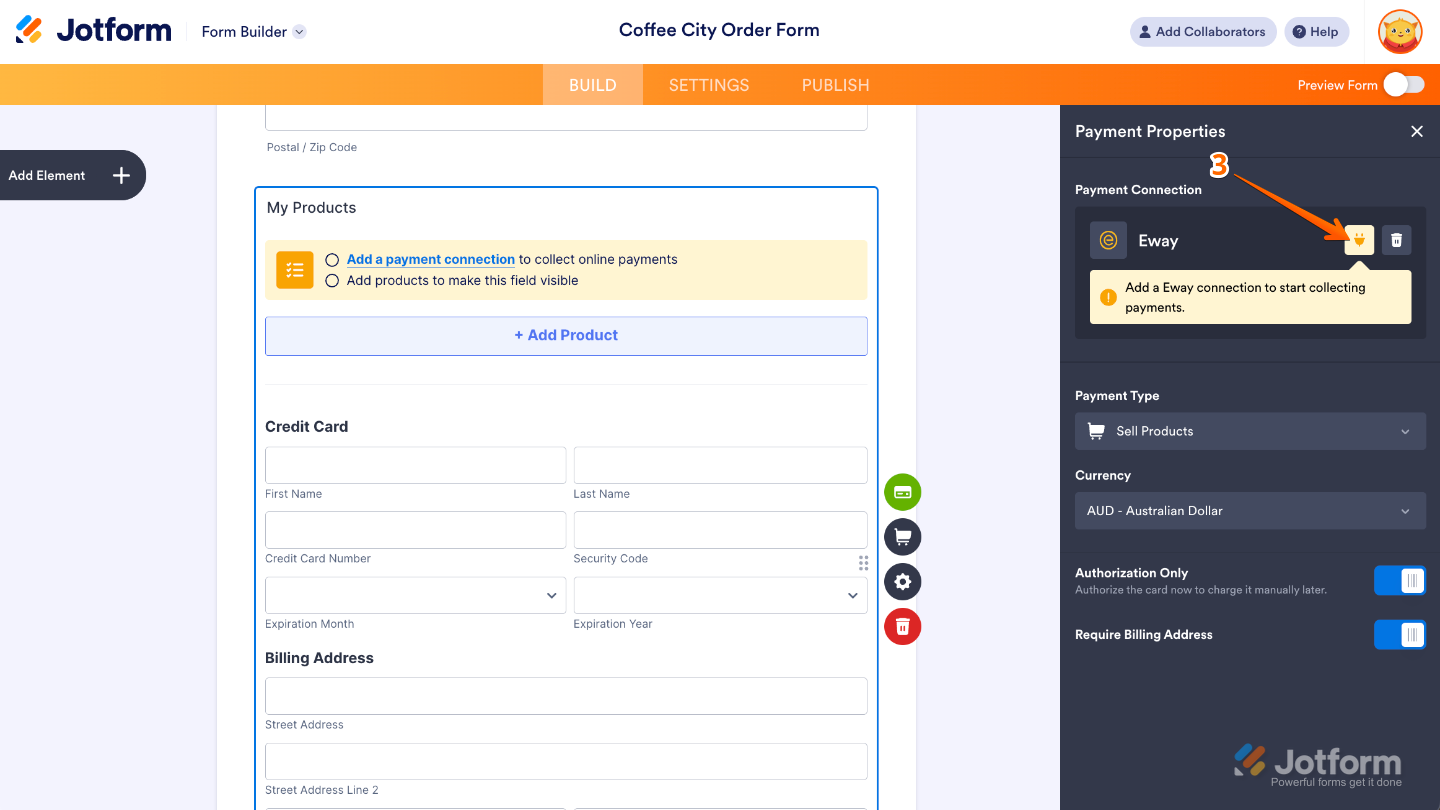Viewport: 1440px width, 810px height.
Task: Open the Currency dropdown
Action: click(1250, 511)
